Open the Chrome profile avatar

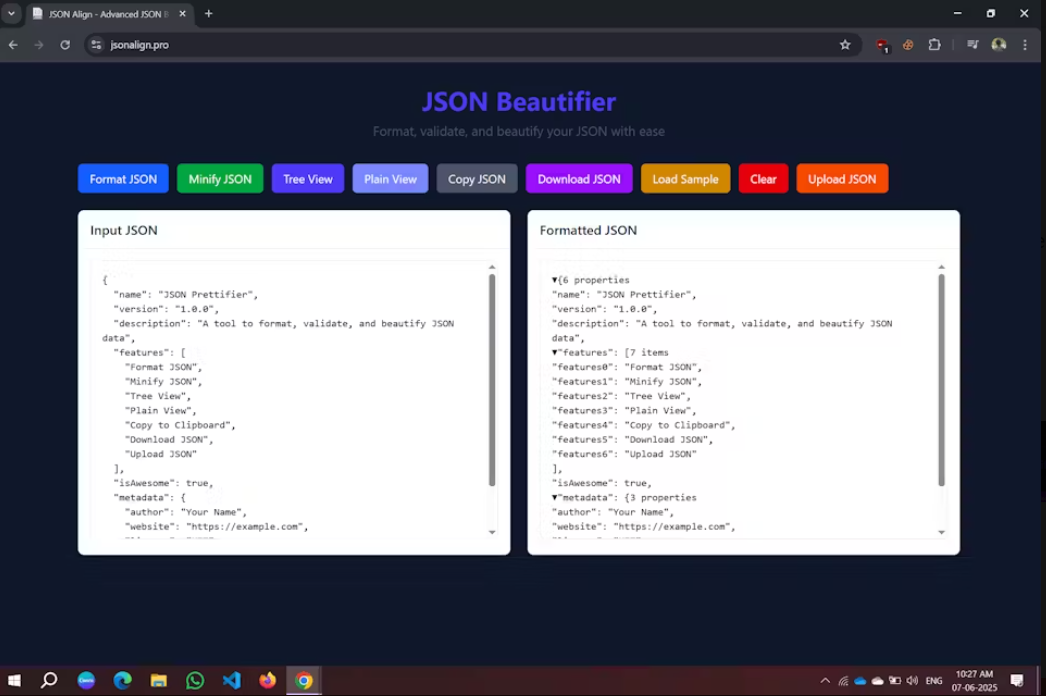(999, 45)
